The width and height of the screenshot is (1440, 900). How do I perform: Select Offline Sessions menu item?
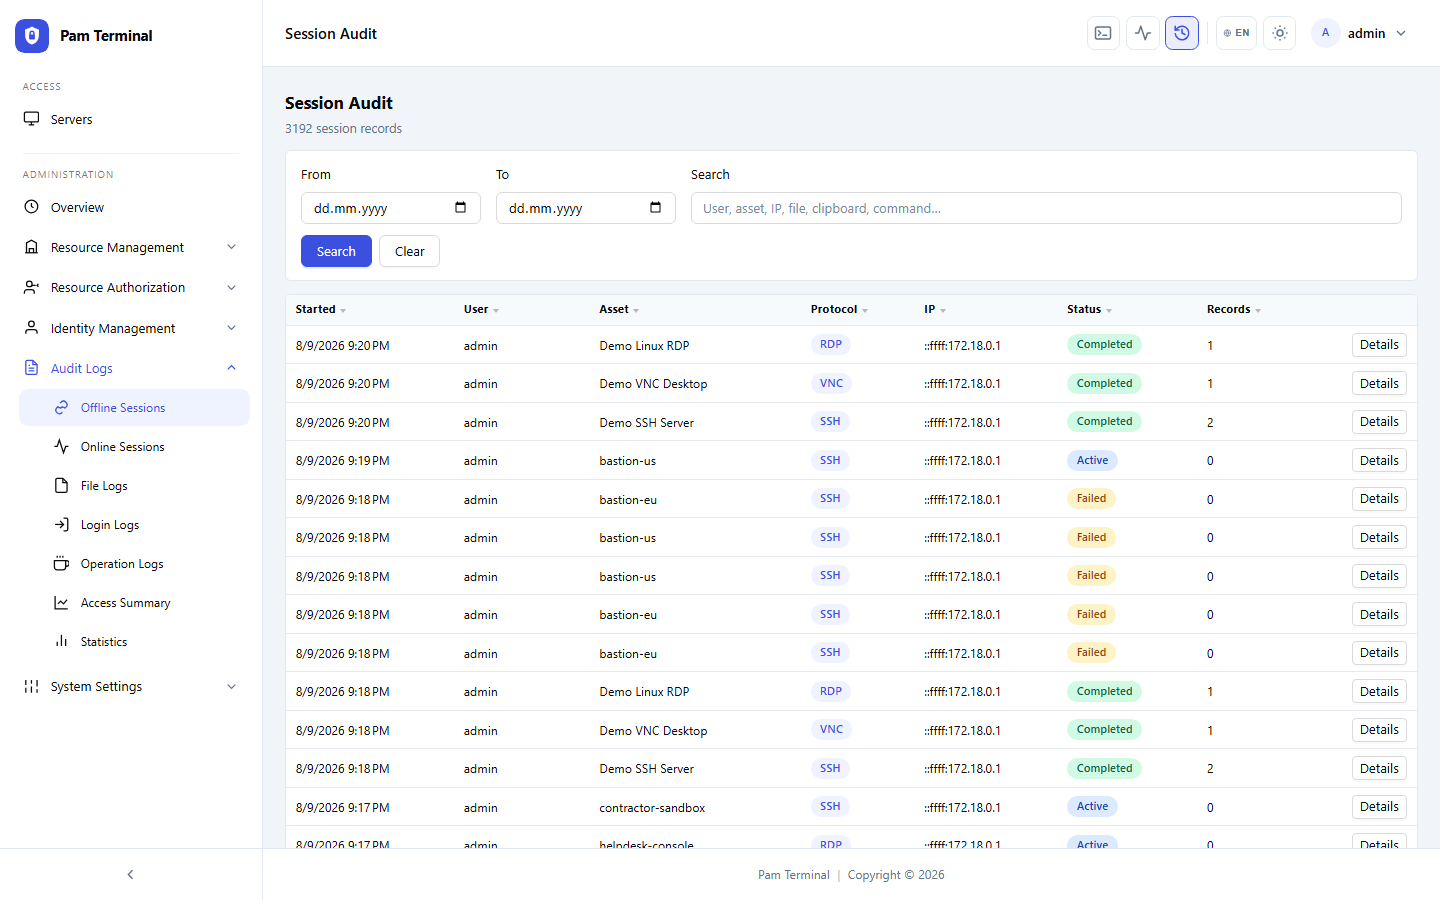tap(135, 408)
